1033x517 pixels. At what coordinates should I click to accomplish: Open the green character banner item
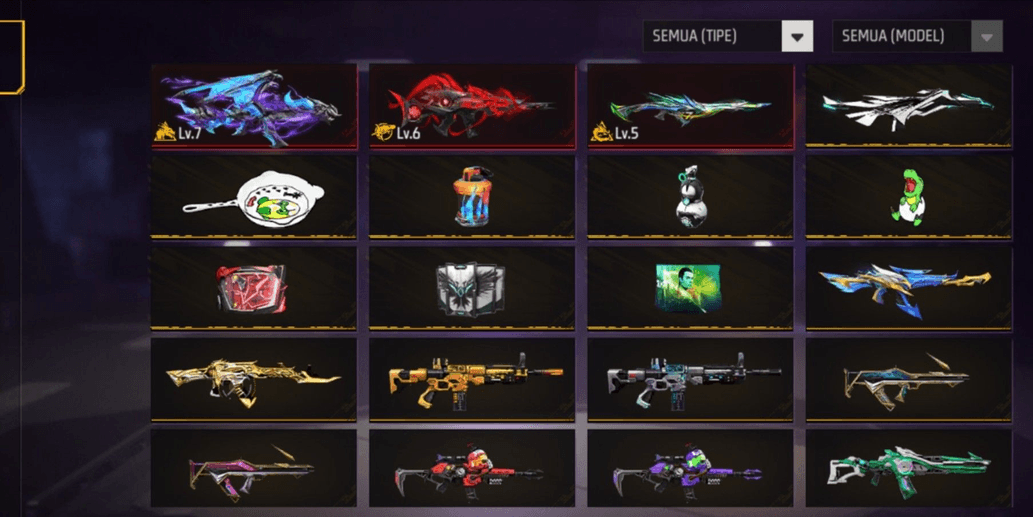point(690,288)
